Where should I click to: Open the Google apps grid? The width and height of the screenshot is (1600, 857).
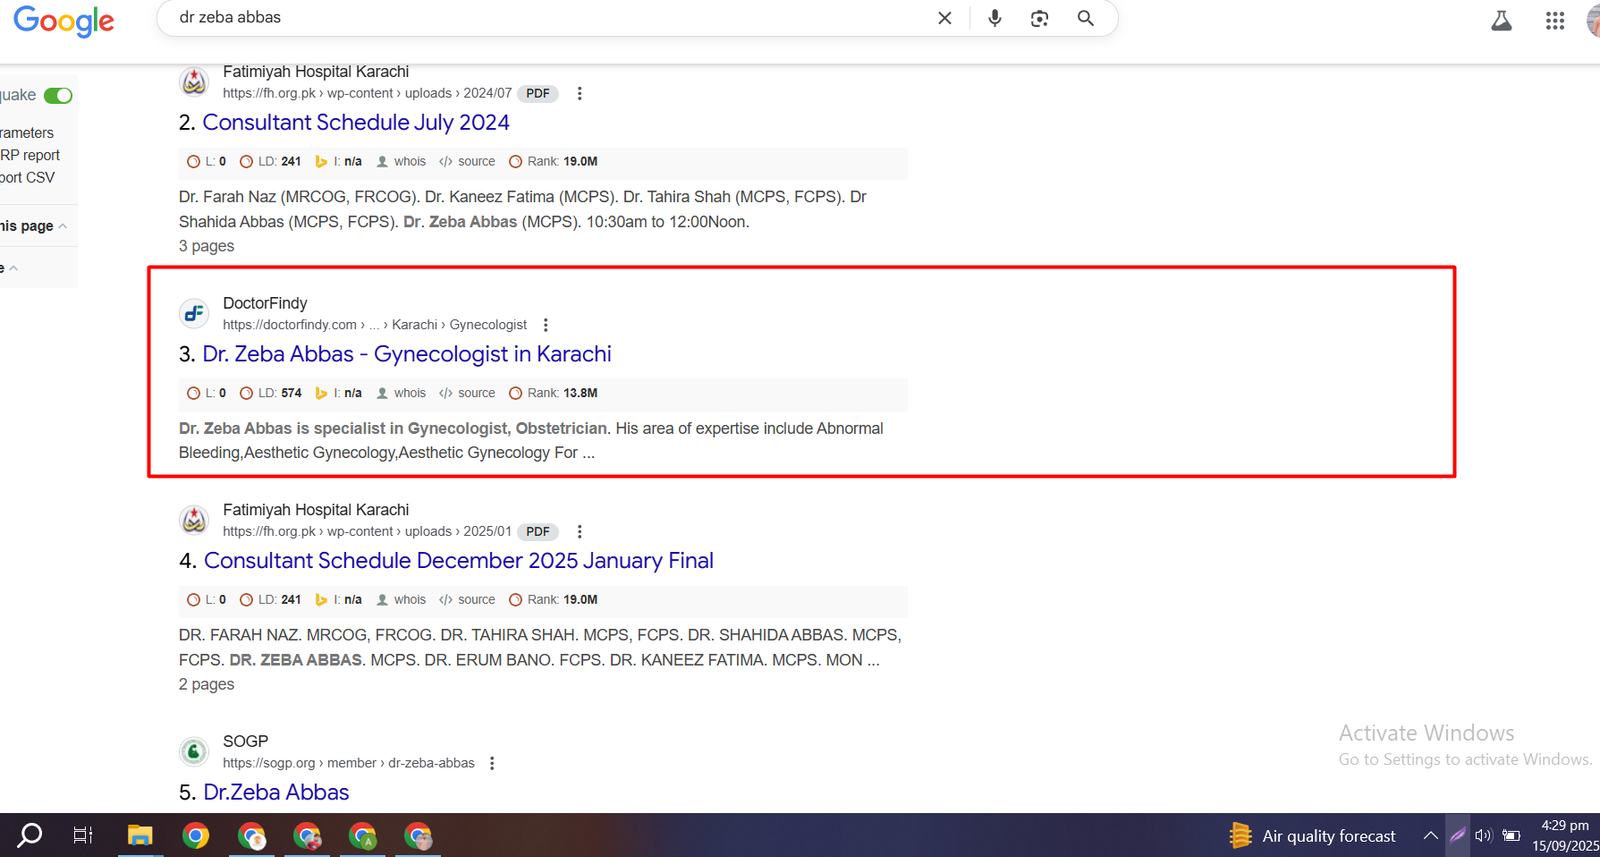coord(1554,21)
